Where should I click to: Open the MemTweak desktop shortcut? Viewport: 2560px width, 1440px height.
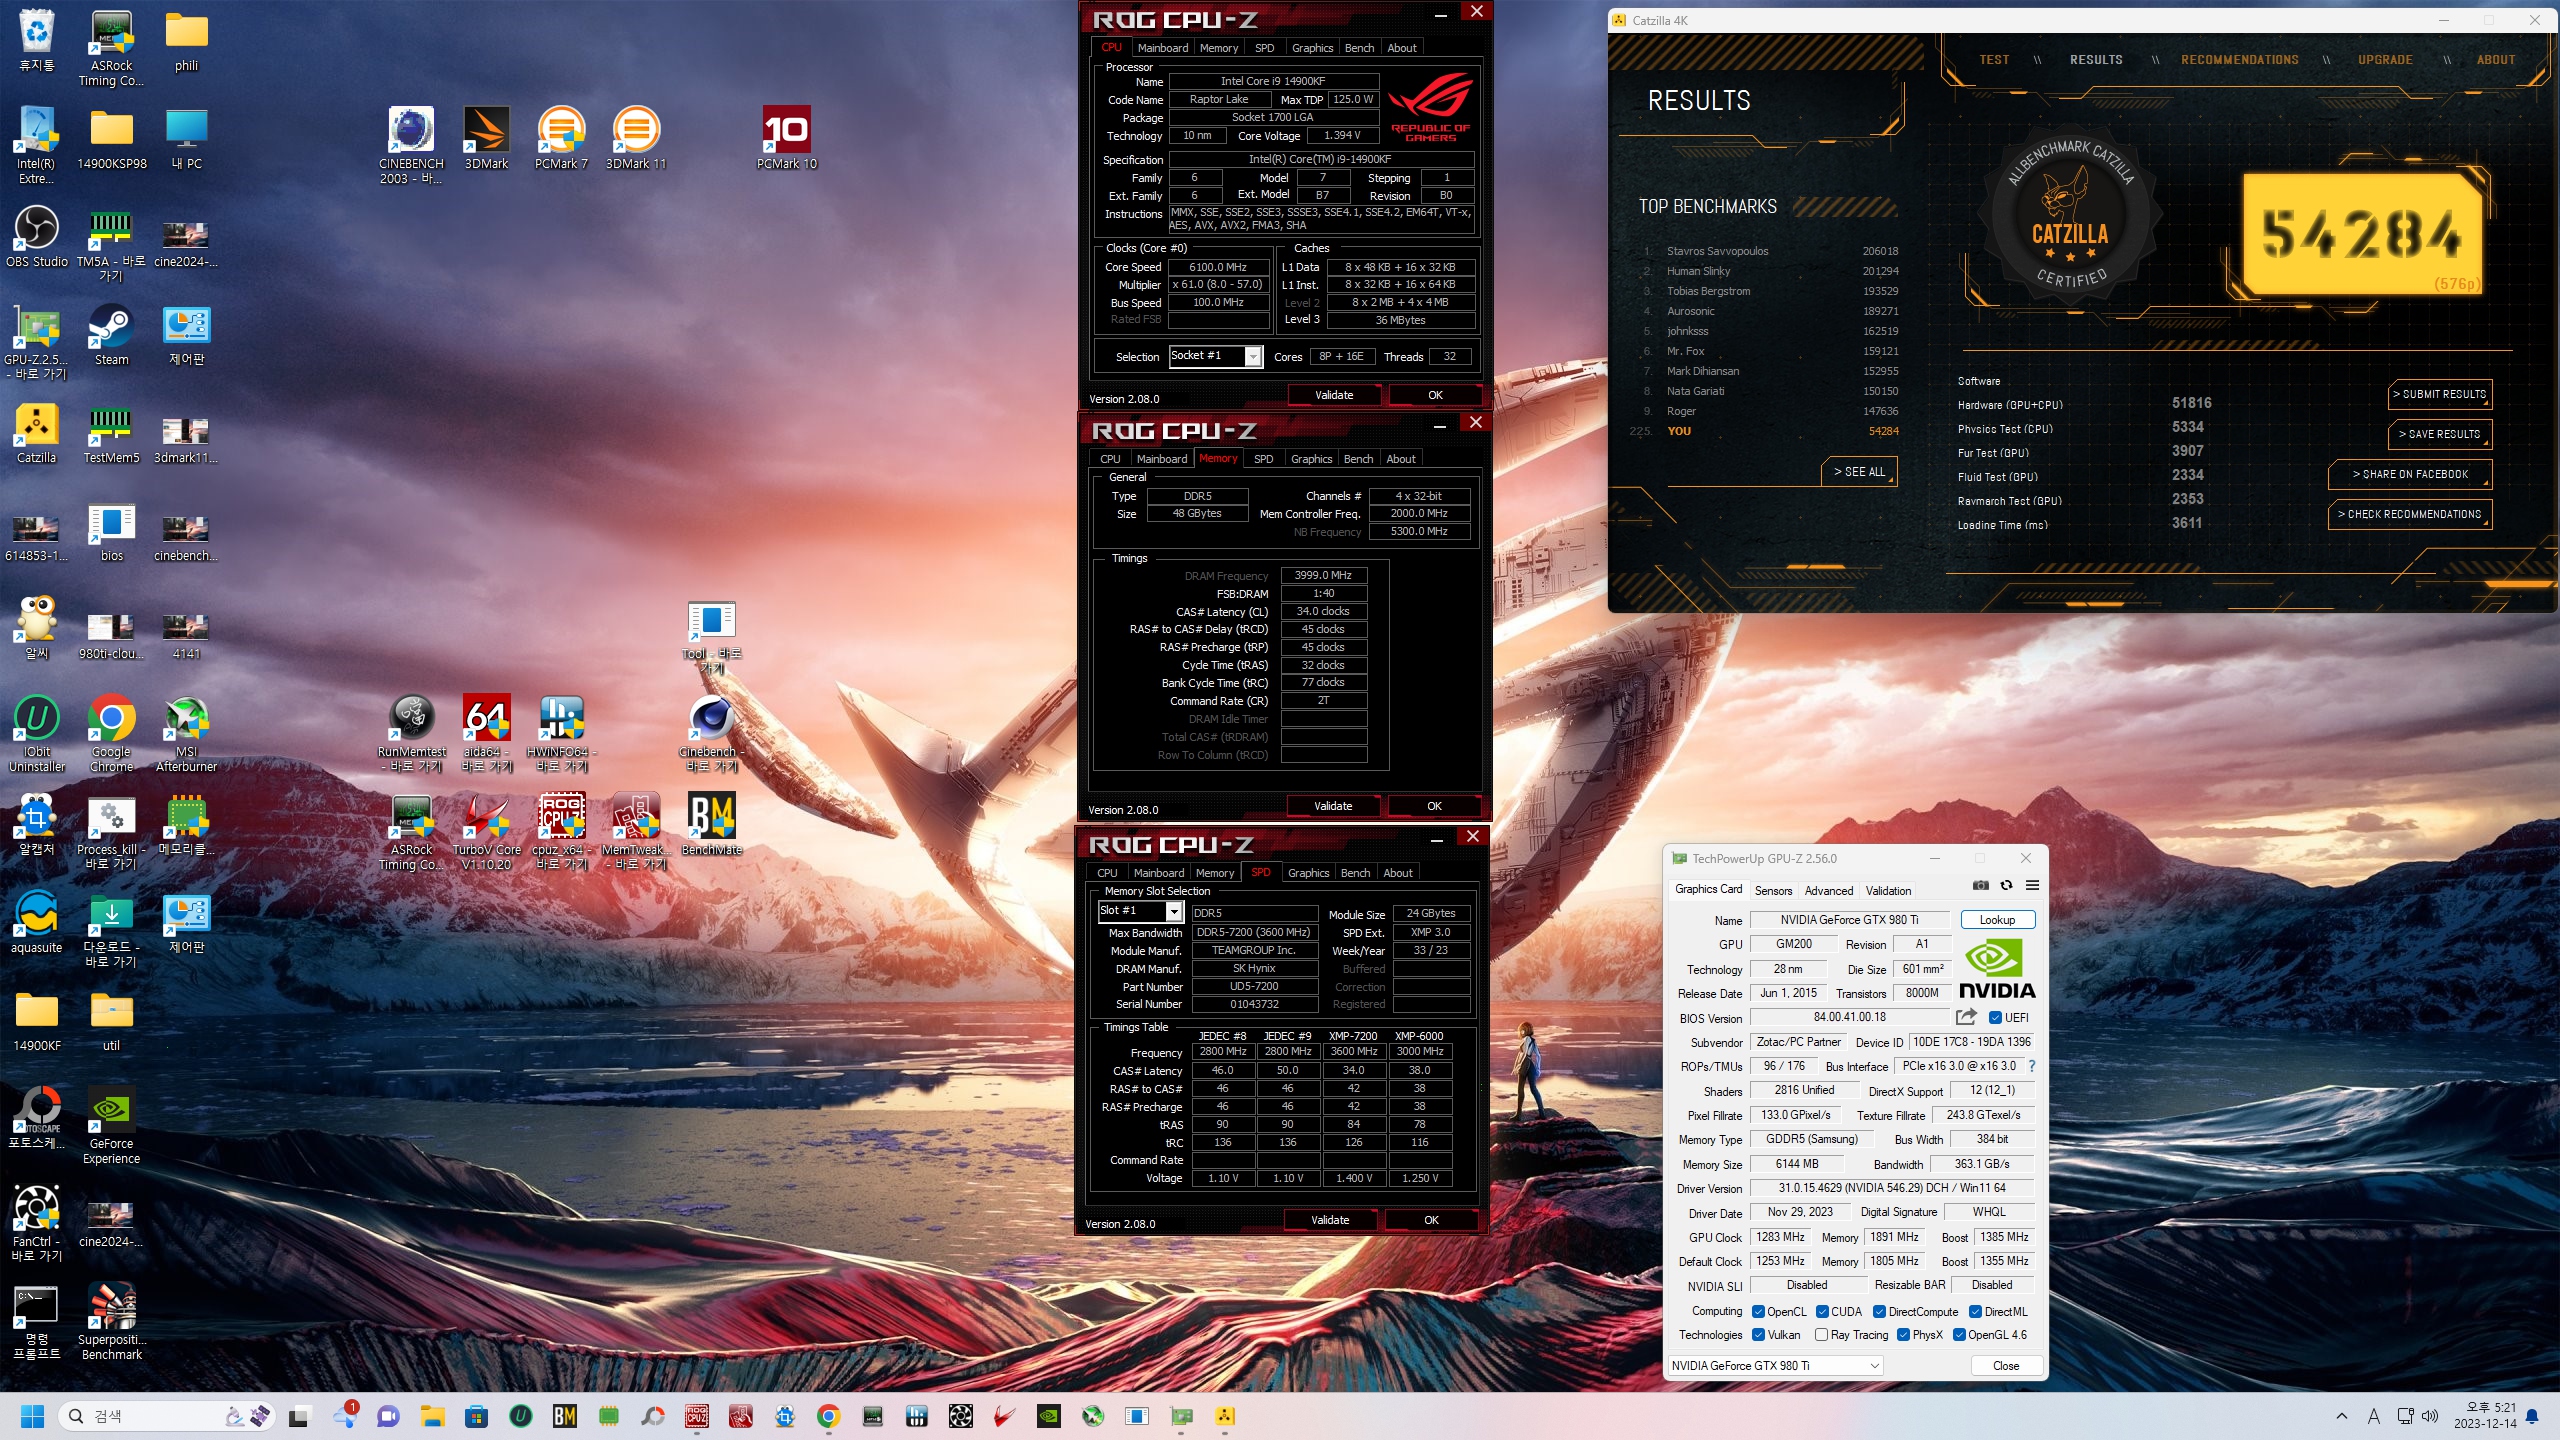(636, 832)
